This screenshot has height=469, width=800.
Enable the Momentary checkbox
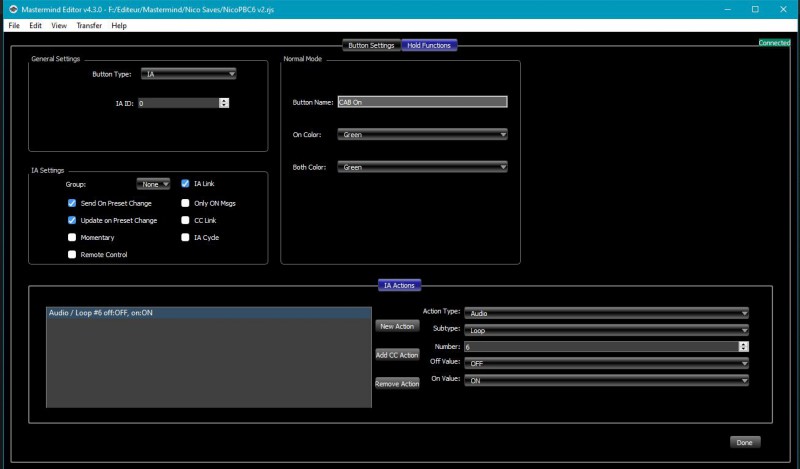pyautogui.click(x=72, y=238)
